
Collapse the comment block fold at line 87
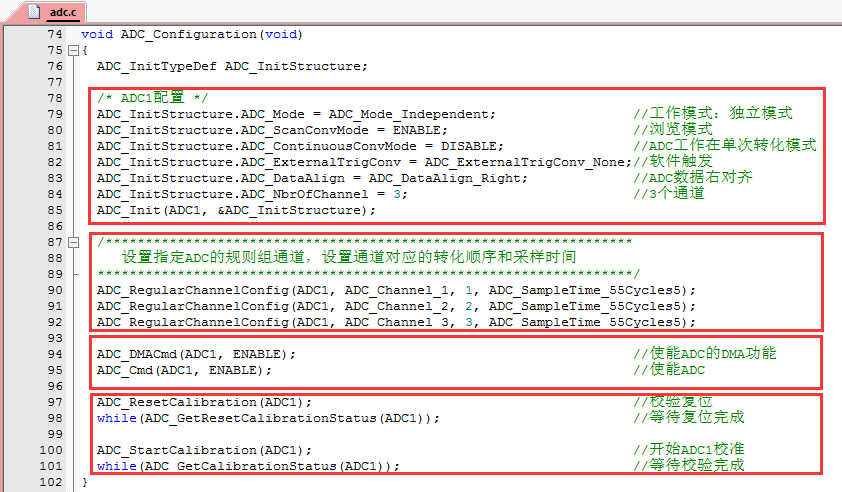tap(73, 242)
